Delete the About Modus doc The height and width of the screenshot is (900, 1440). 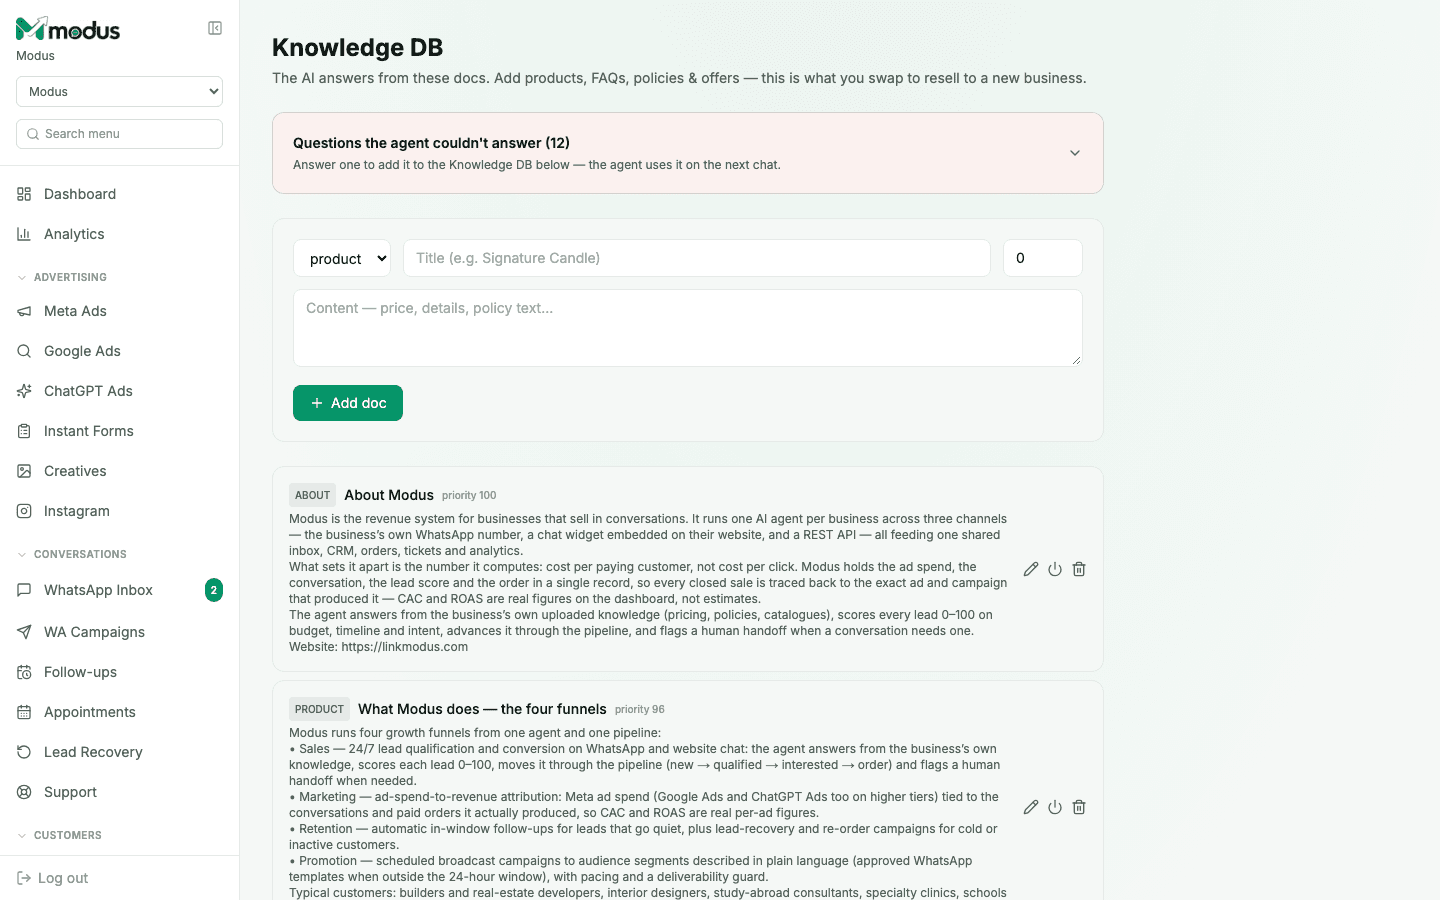pos(1079,569)
